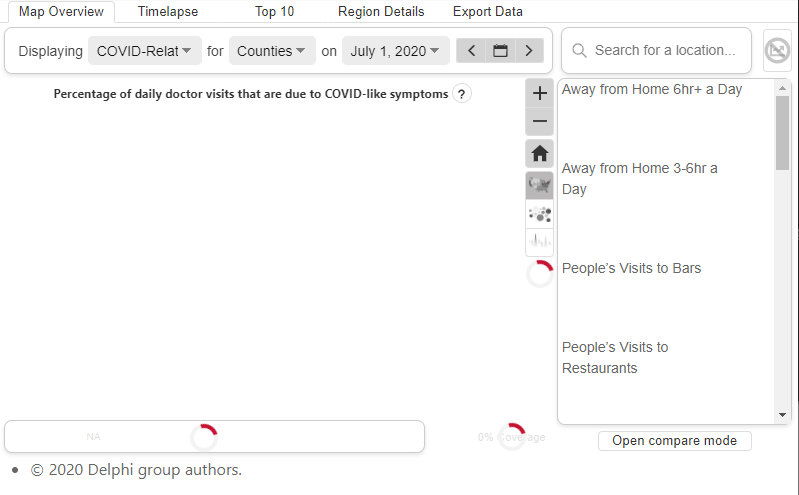The width and height of the screenshot is (799, 495).
Task: Zoom in on the map
Action: click(x=539, y=93)
